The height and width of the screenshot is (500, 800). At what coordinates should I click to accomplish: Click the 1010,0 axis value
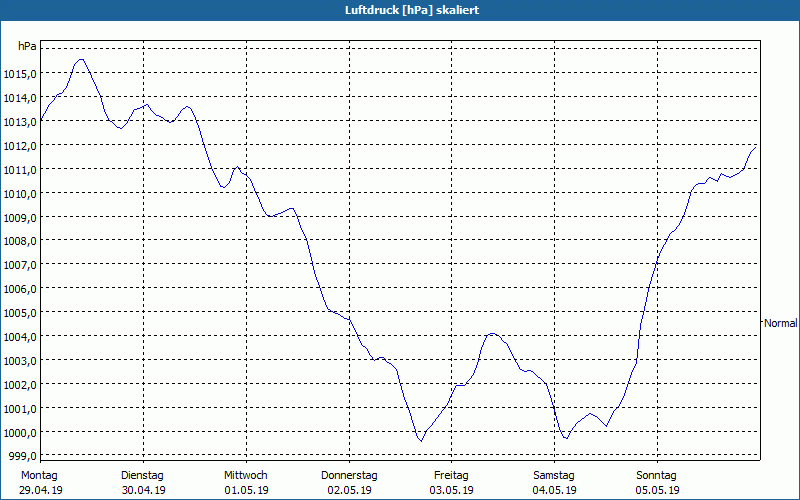[x=20, y=194]
